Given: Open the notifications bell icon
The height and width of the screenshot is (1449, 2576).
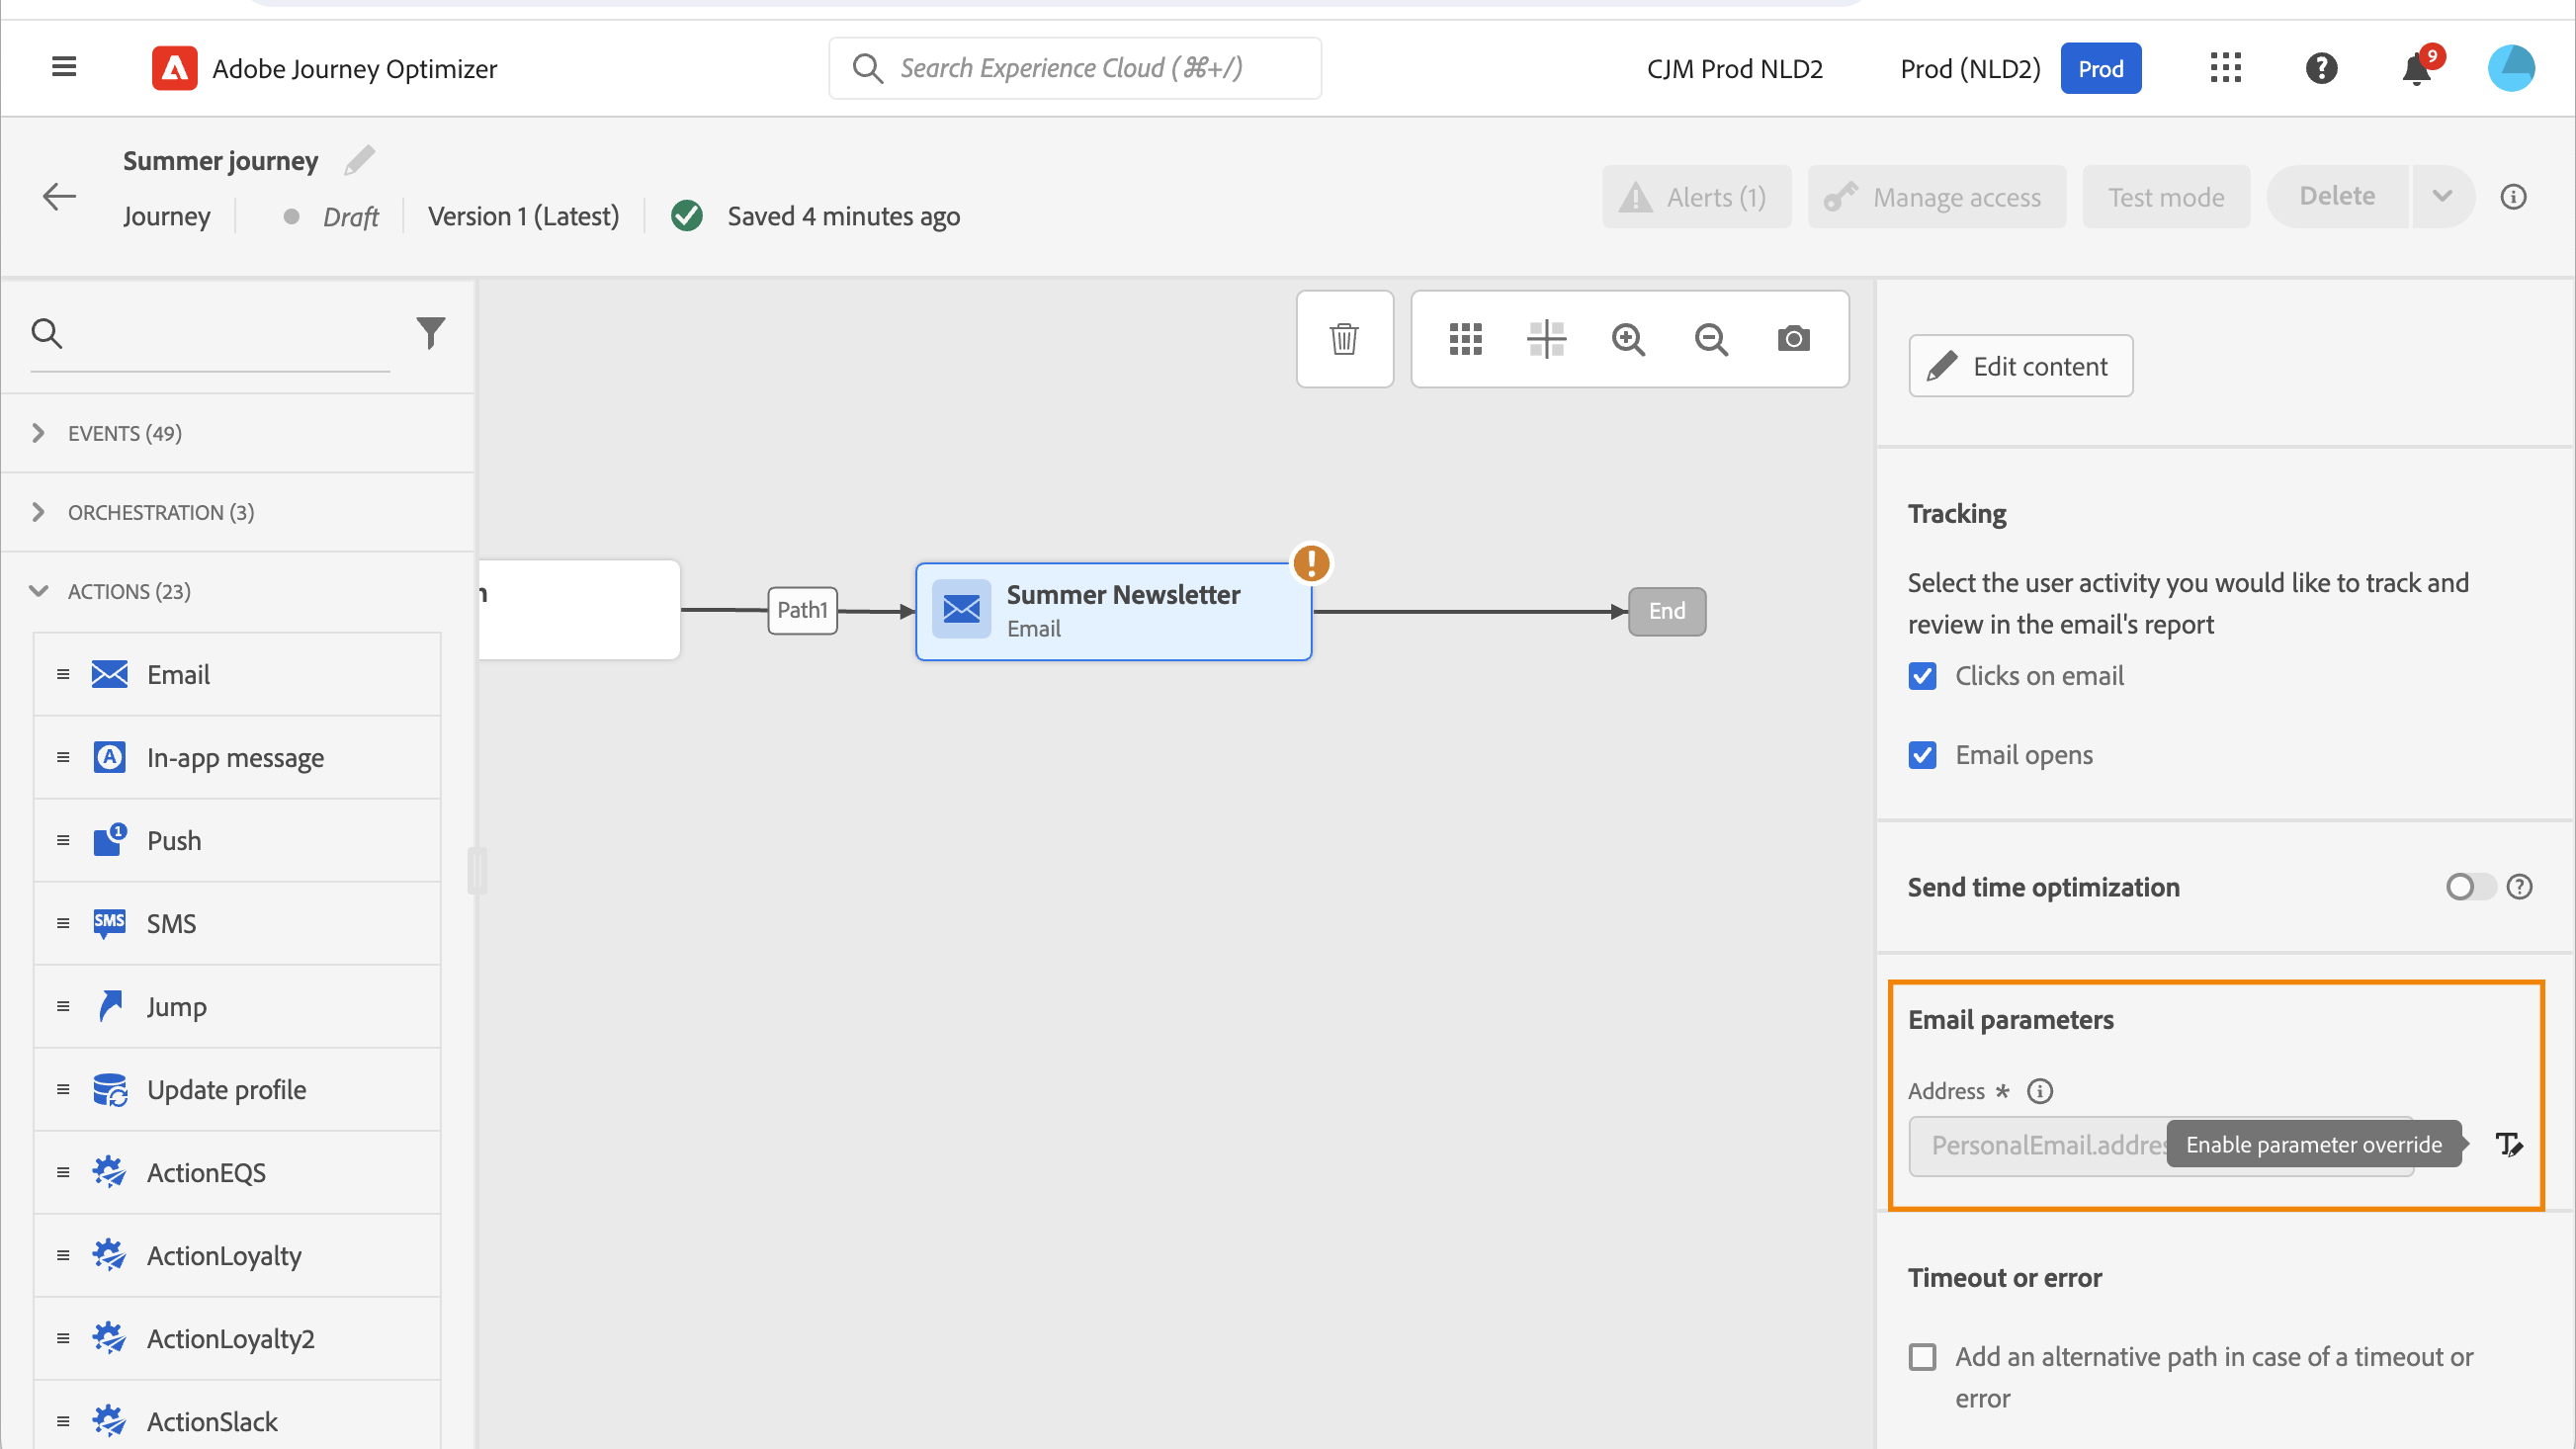Looking at the screenshot, I should coord(2416,69).
